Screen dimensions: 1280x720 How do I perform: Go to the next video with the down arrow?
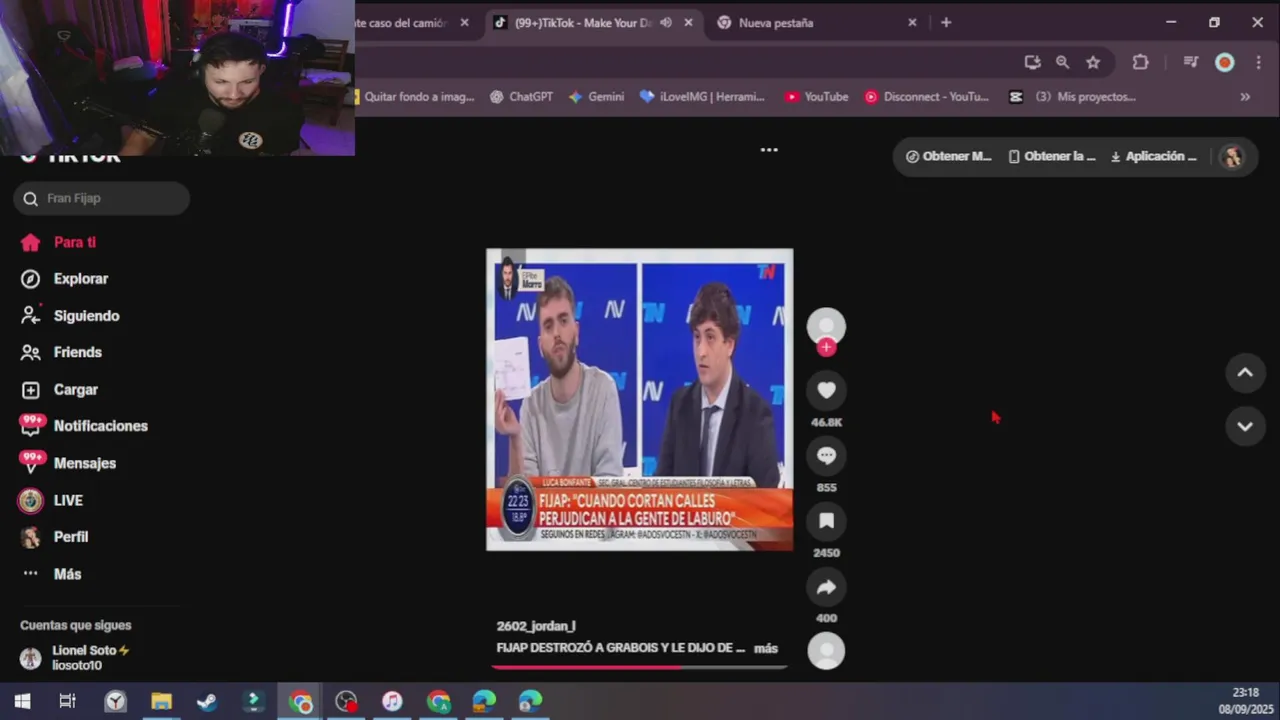1245,426
